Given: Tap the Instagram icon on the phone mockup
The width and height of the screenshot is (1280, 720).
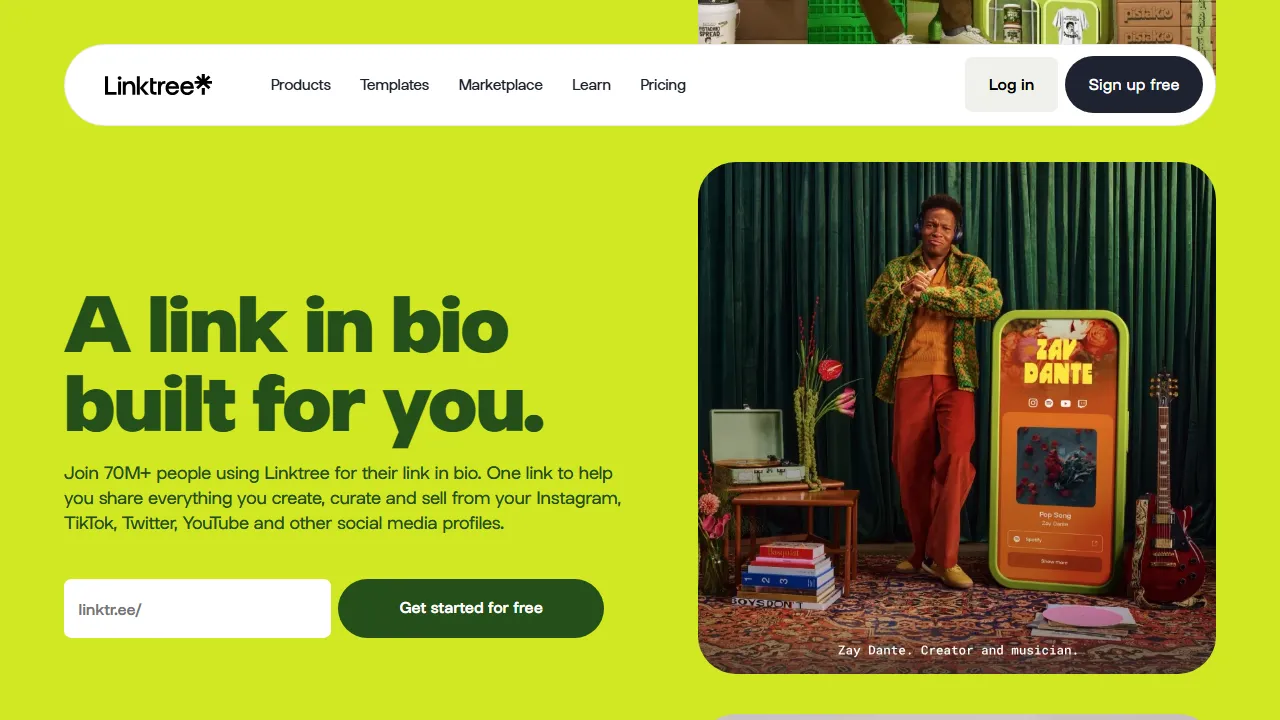Looking at the screenshot, I should click(1033, 403).
